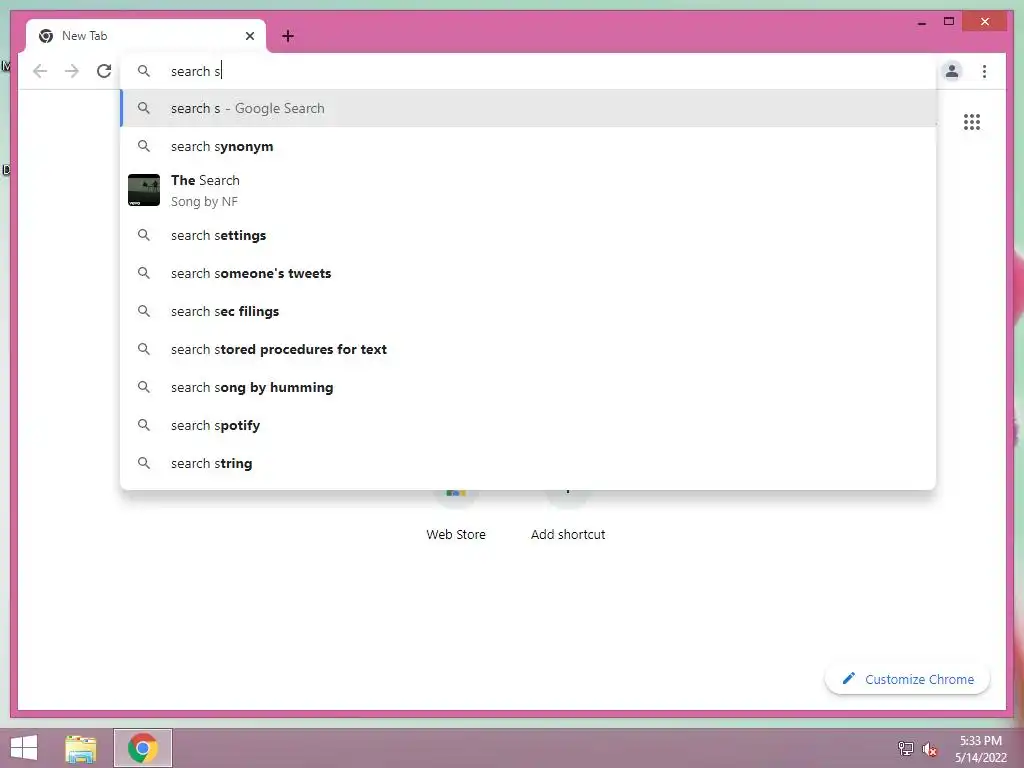This screenshot has height=768, width=1024.
Task: Click the browser back arrow
Action: (40, 71)
